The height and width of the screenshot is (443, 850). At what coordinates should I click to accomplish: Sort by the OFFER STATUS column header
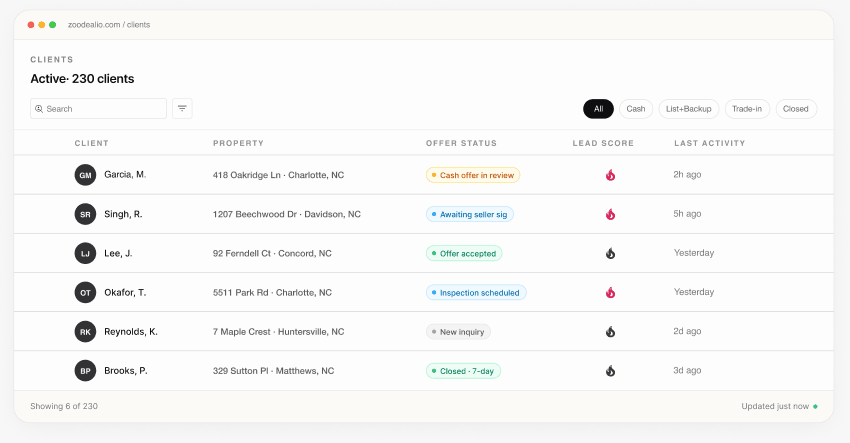[461, 143]
